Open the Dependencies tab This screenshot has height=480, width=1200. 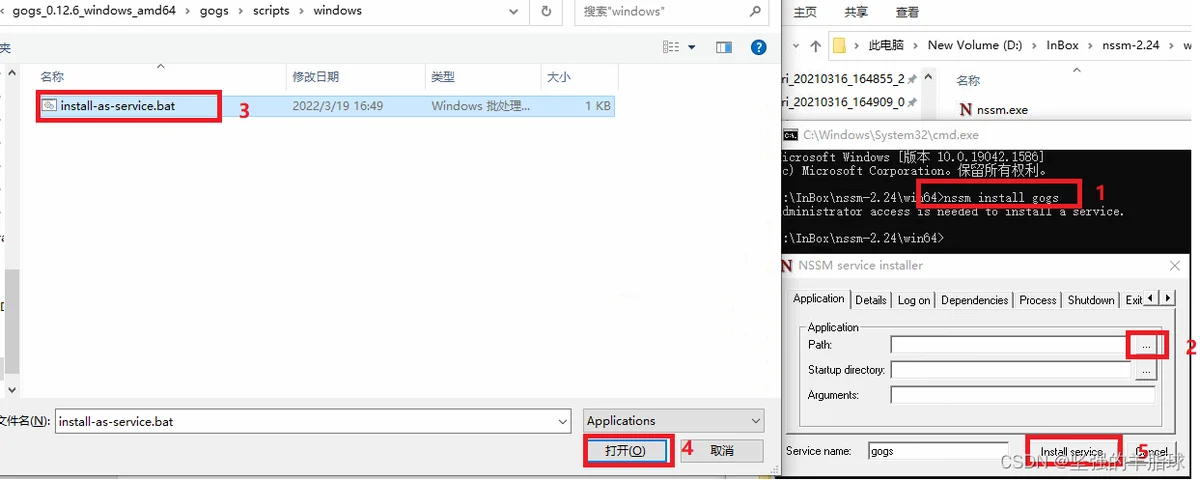(x=974, y=300)
